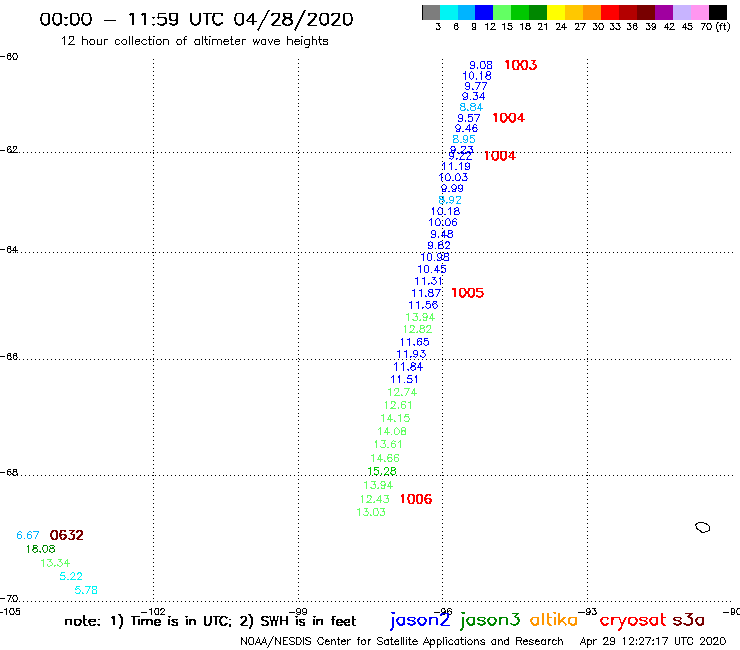740x650 pixels.
Task: Click wave height value 9.34
Action: (473, 96)
